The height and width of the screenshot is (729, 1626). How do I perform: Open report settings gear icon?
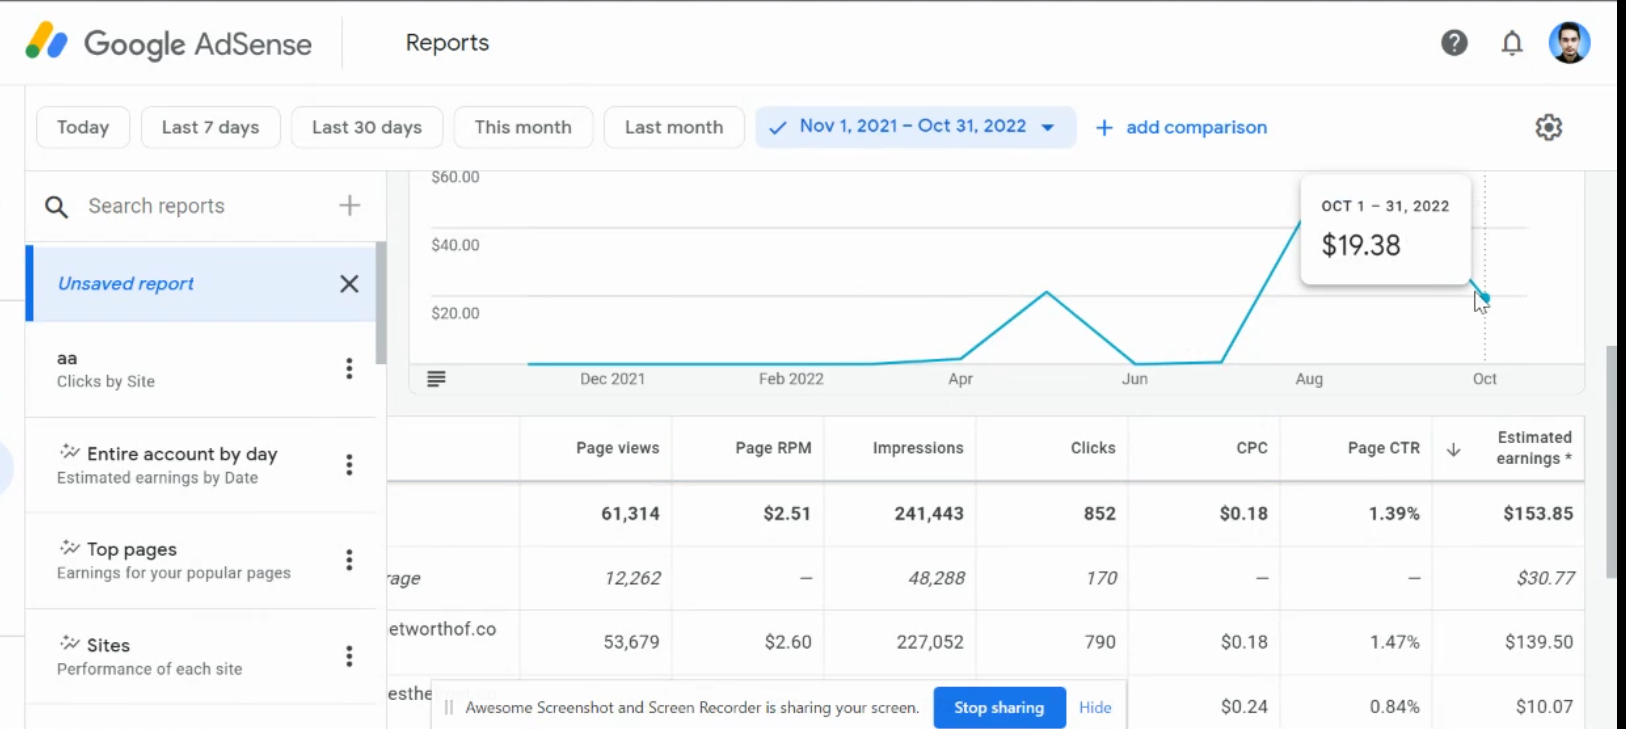[1548, 127]
